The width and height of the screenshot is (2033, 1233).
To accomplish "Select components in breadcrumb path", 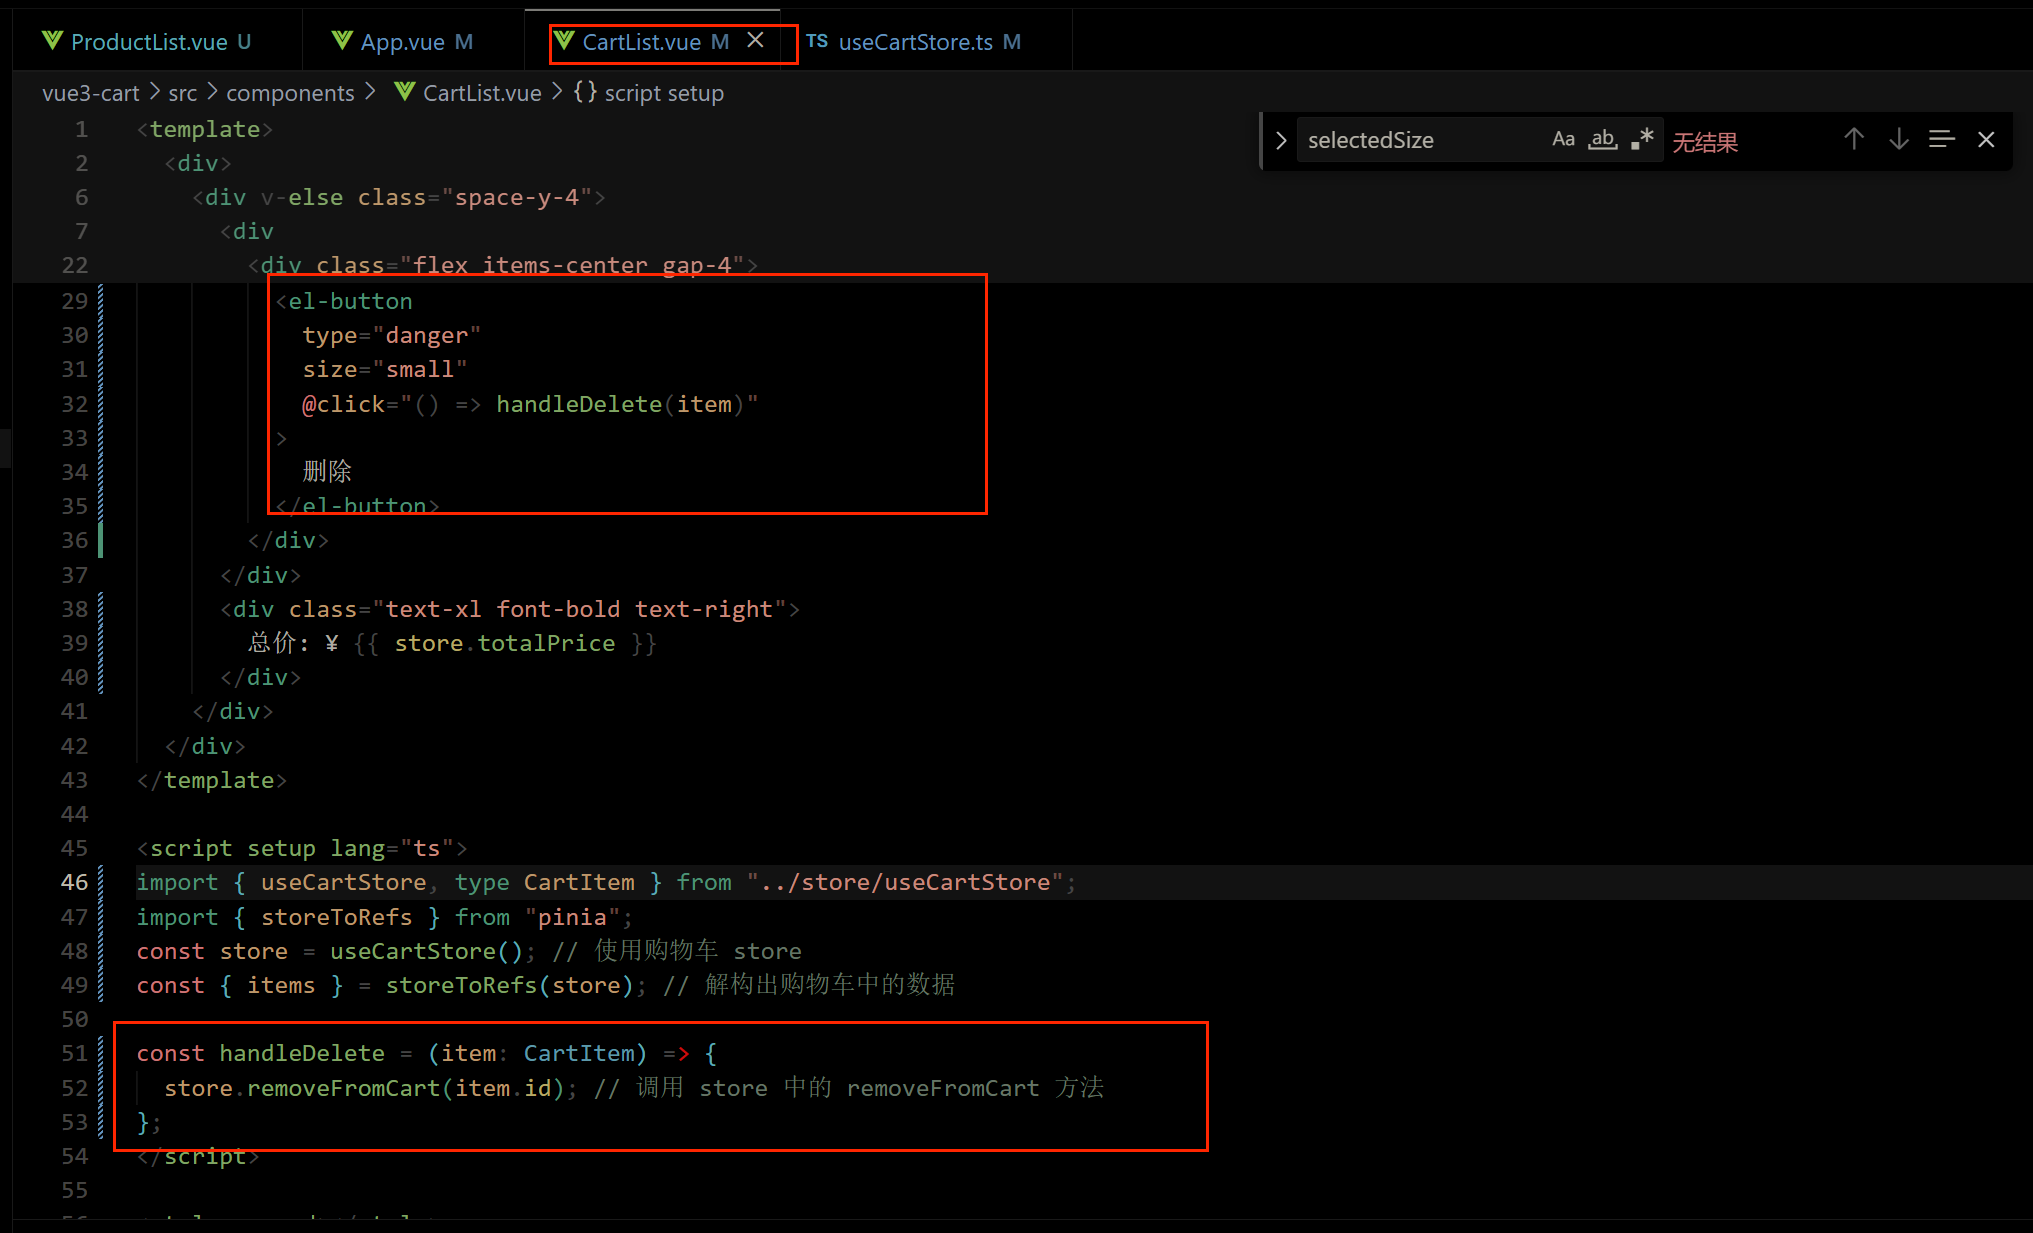I will click(x=290, y=93).
